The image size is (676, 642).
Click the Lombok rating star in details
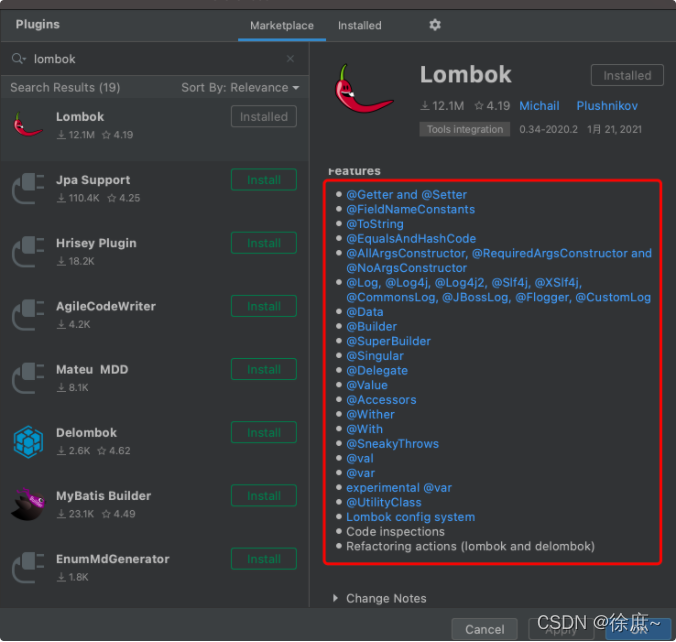479,106
